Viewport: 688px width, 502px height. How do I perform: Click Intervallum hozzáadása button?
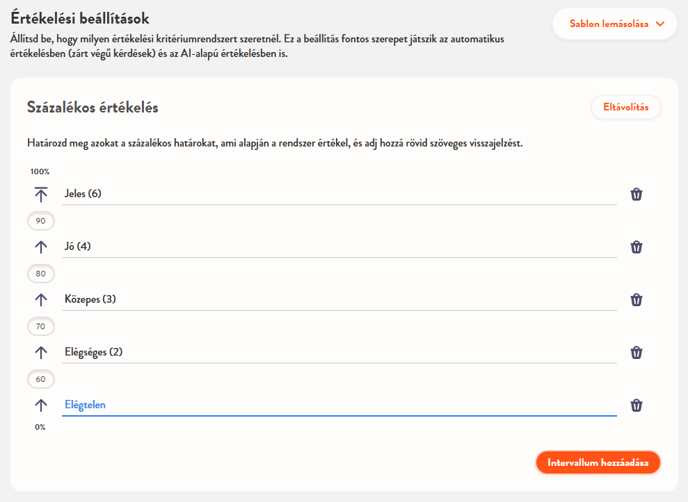pyautogui.click(x=597, y=462)
